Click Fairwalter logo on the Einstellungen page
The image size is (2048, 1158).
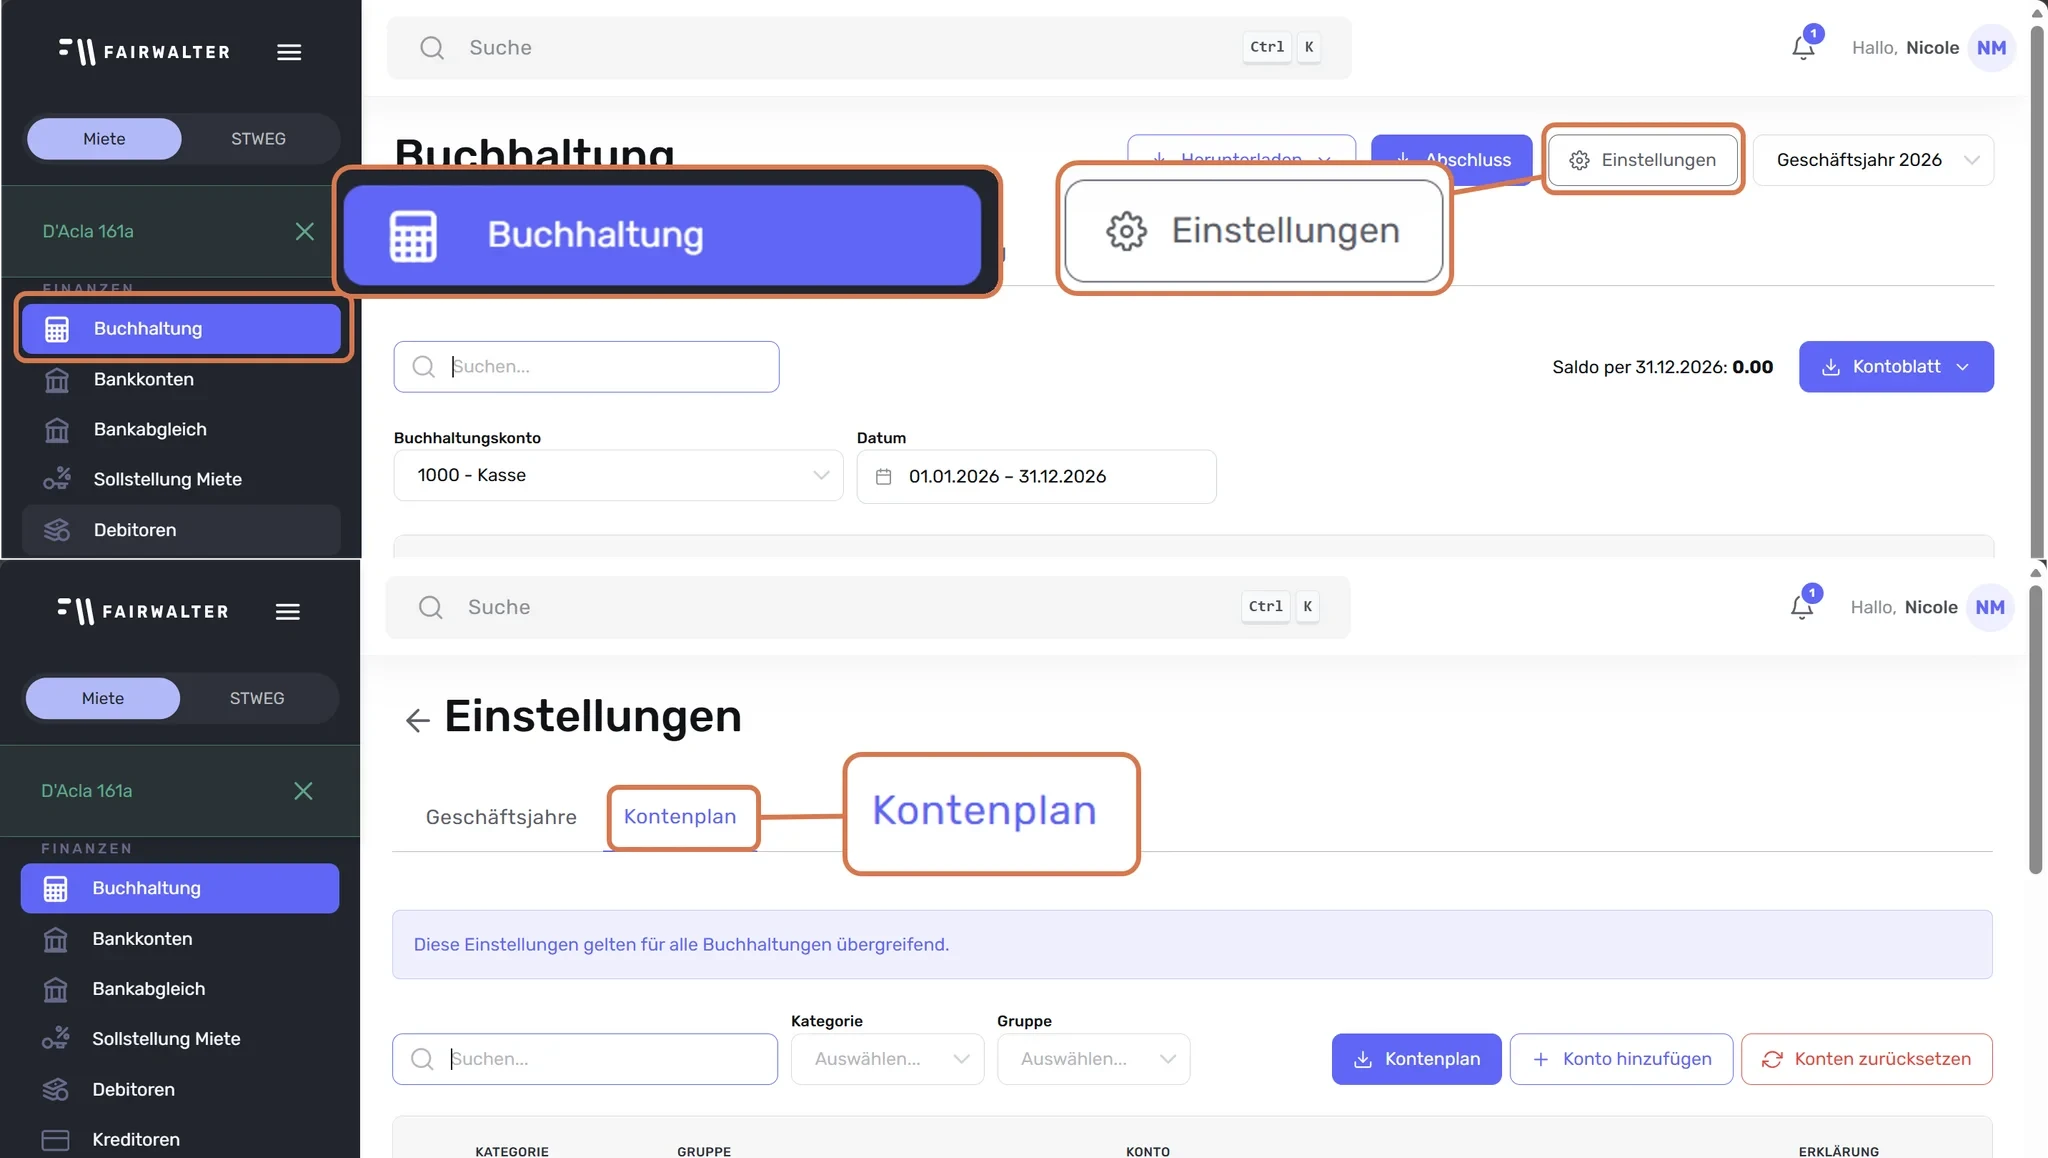(x=143, y=611)
